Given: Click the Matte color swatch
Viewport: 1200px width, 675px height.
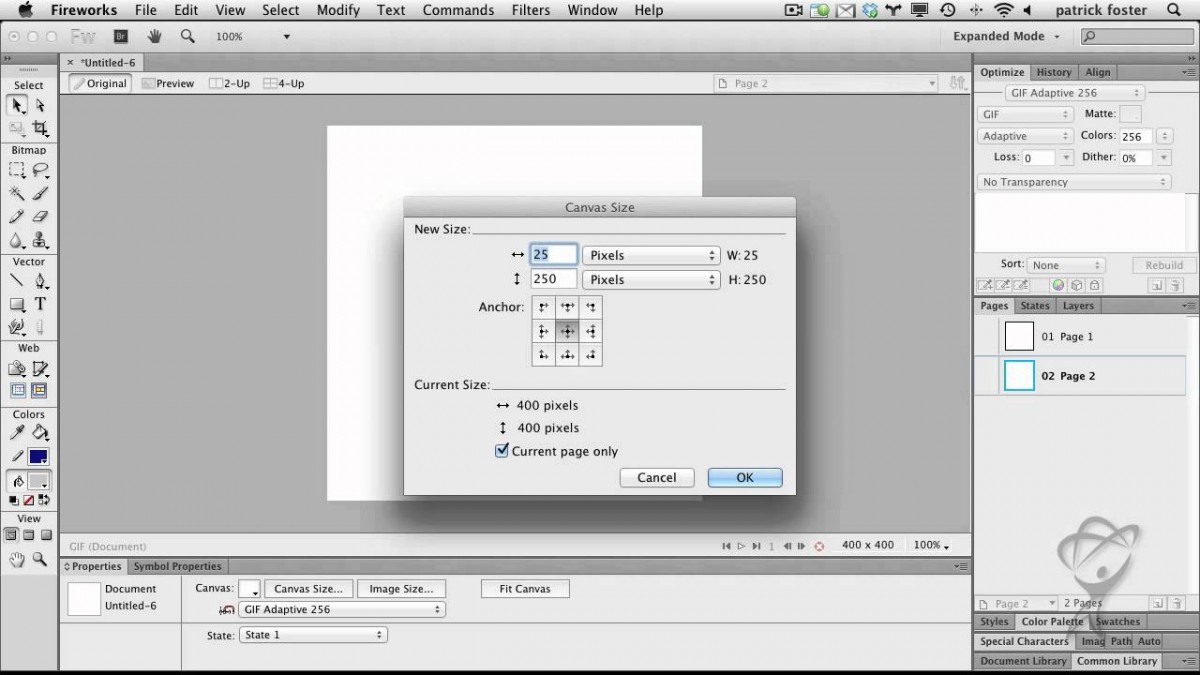Looking at the screenshot, I should (x=1130, y=114).
